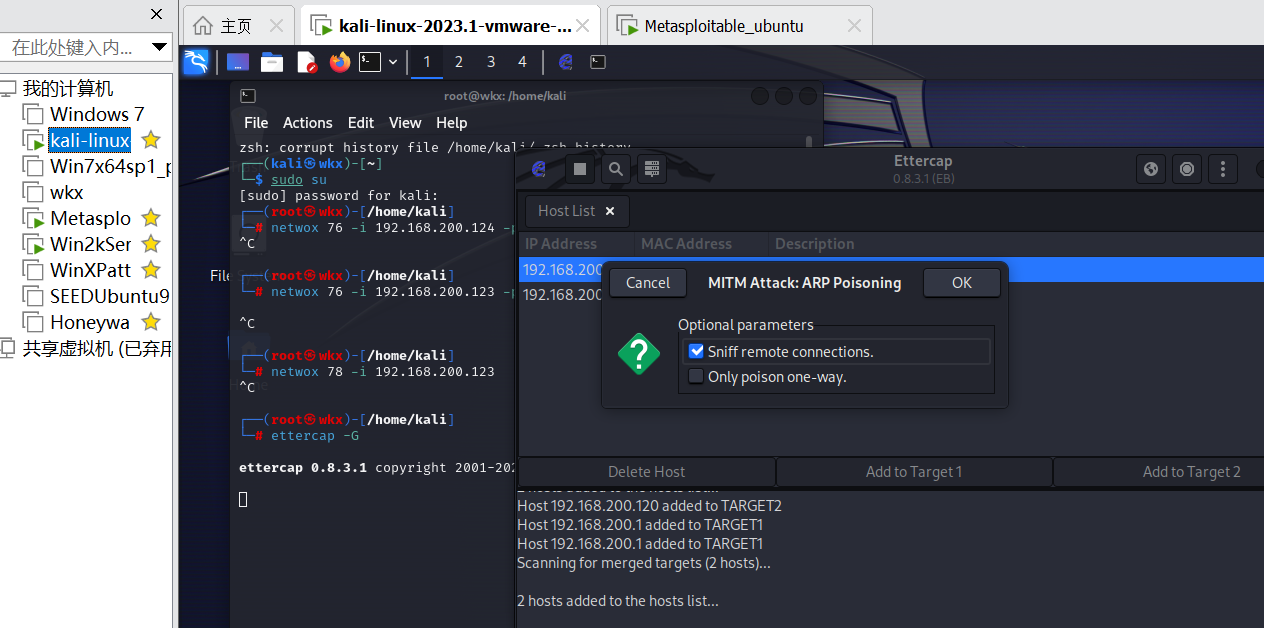Launch Firefox from the Kali panel
Image resolution: width=1264 pixels, height=628 pixels.
tap(340, 62)
